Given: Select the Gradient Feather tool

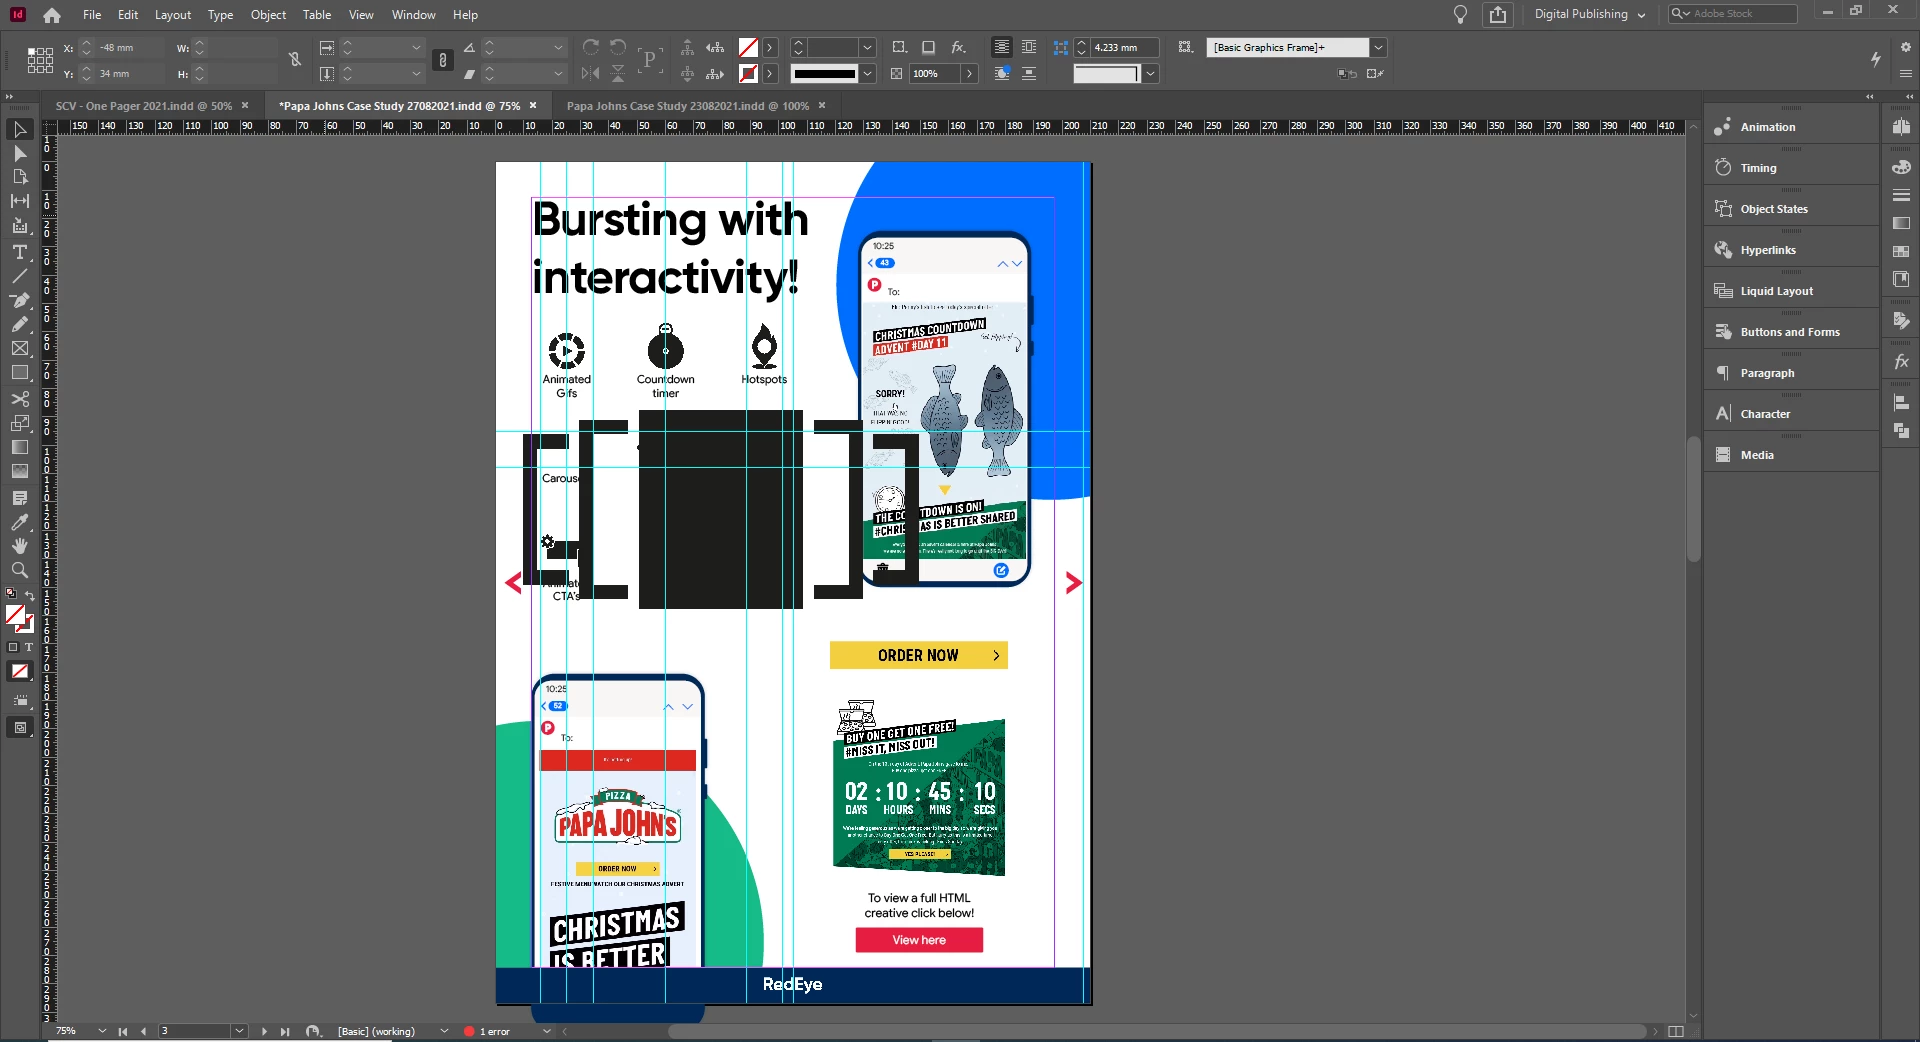Looking at the screenshot, I should pyautogui.click(x=19, y=471).
